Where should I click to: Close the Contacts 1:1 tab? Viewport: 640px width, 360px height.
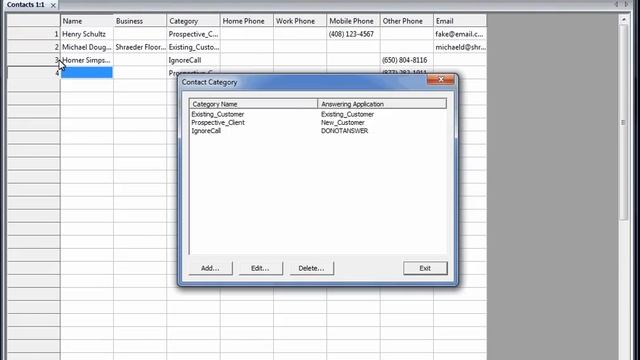point(53,5)
